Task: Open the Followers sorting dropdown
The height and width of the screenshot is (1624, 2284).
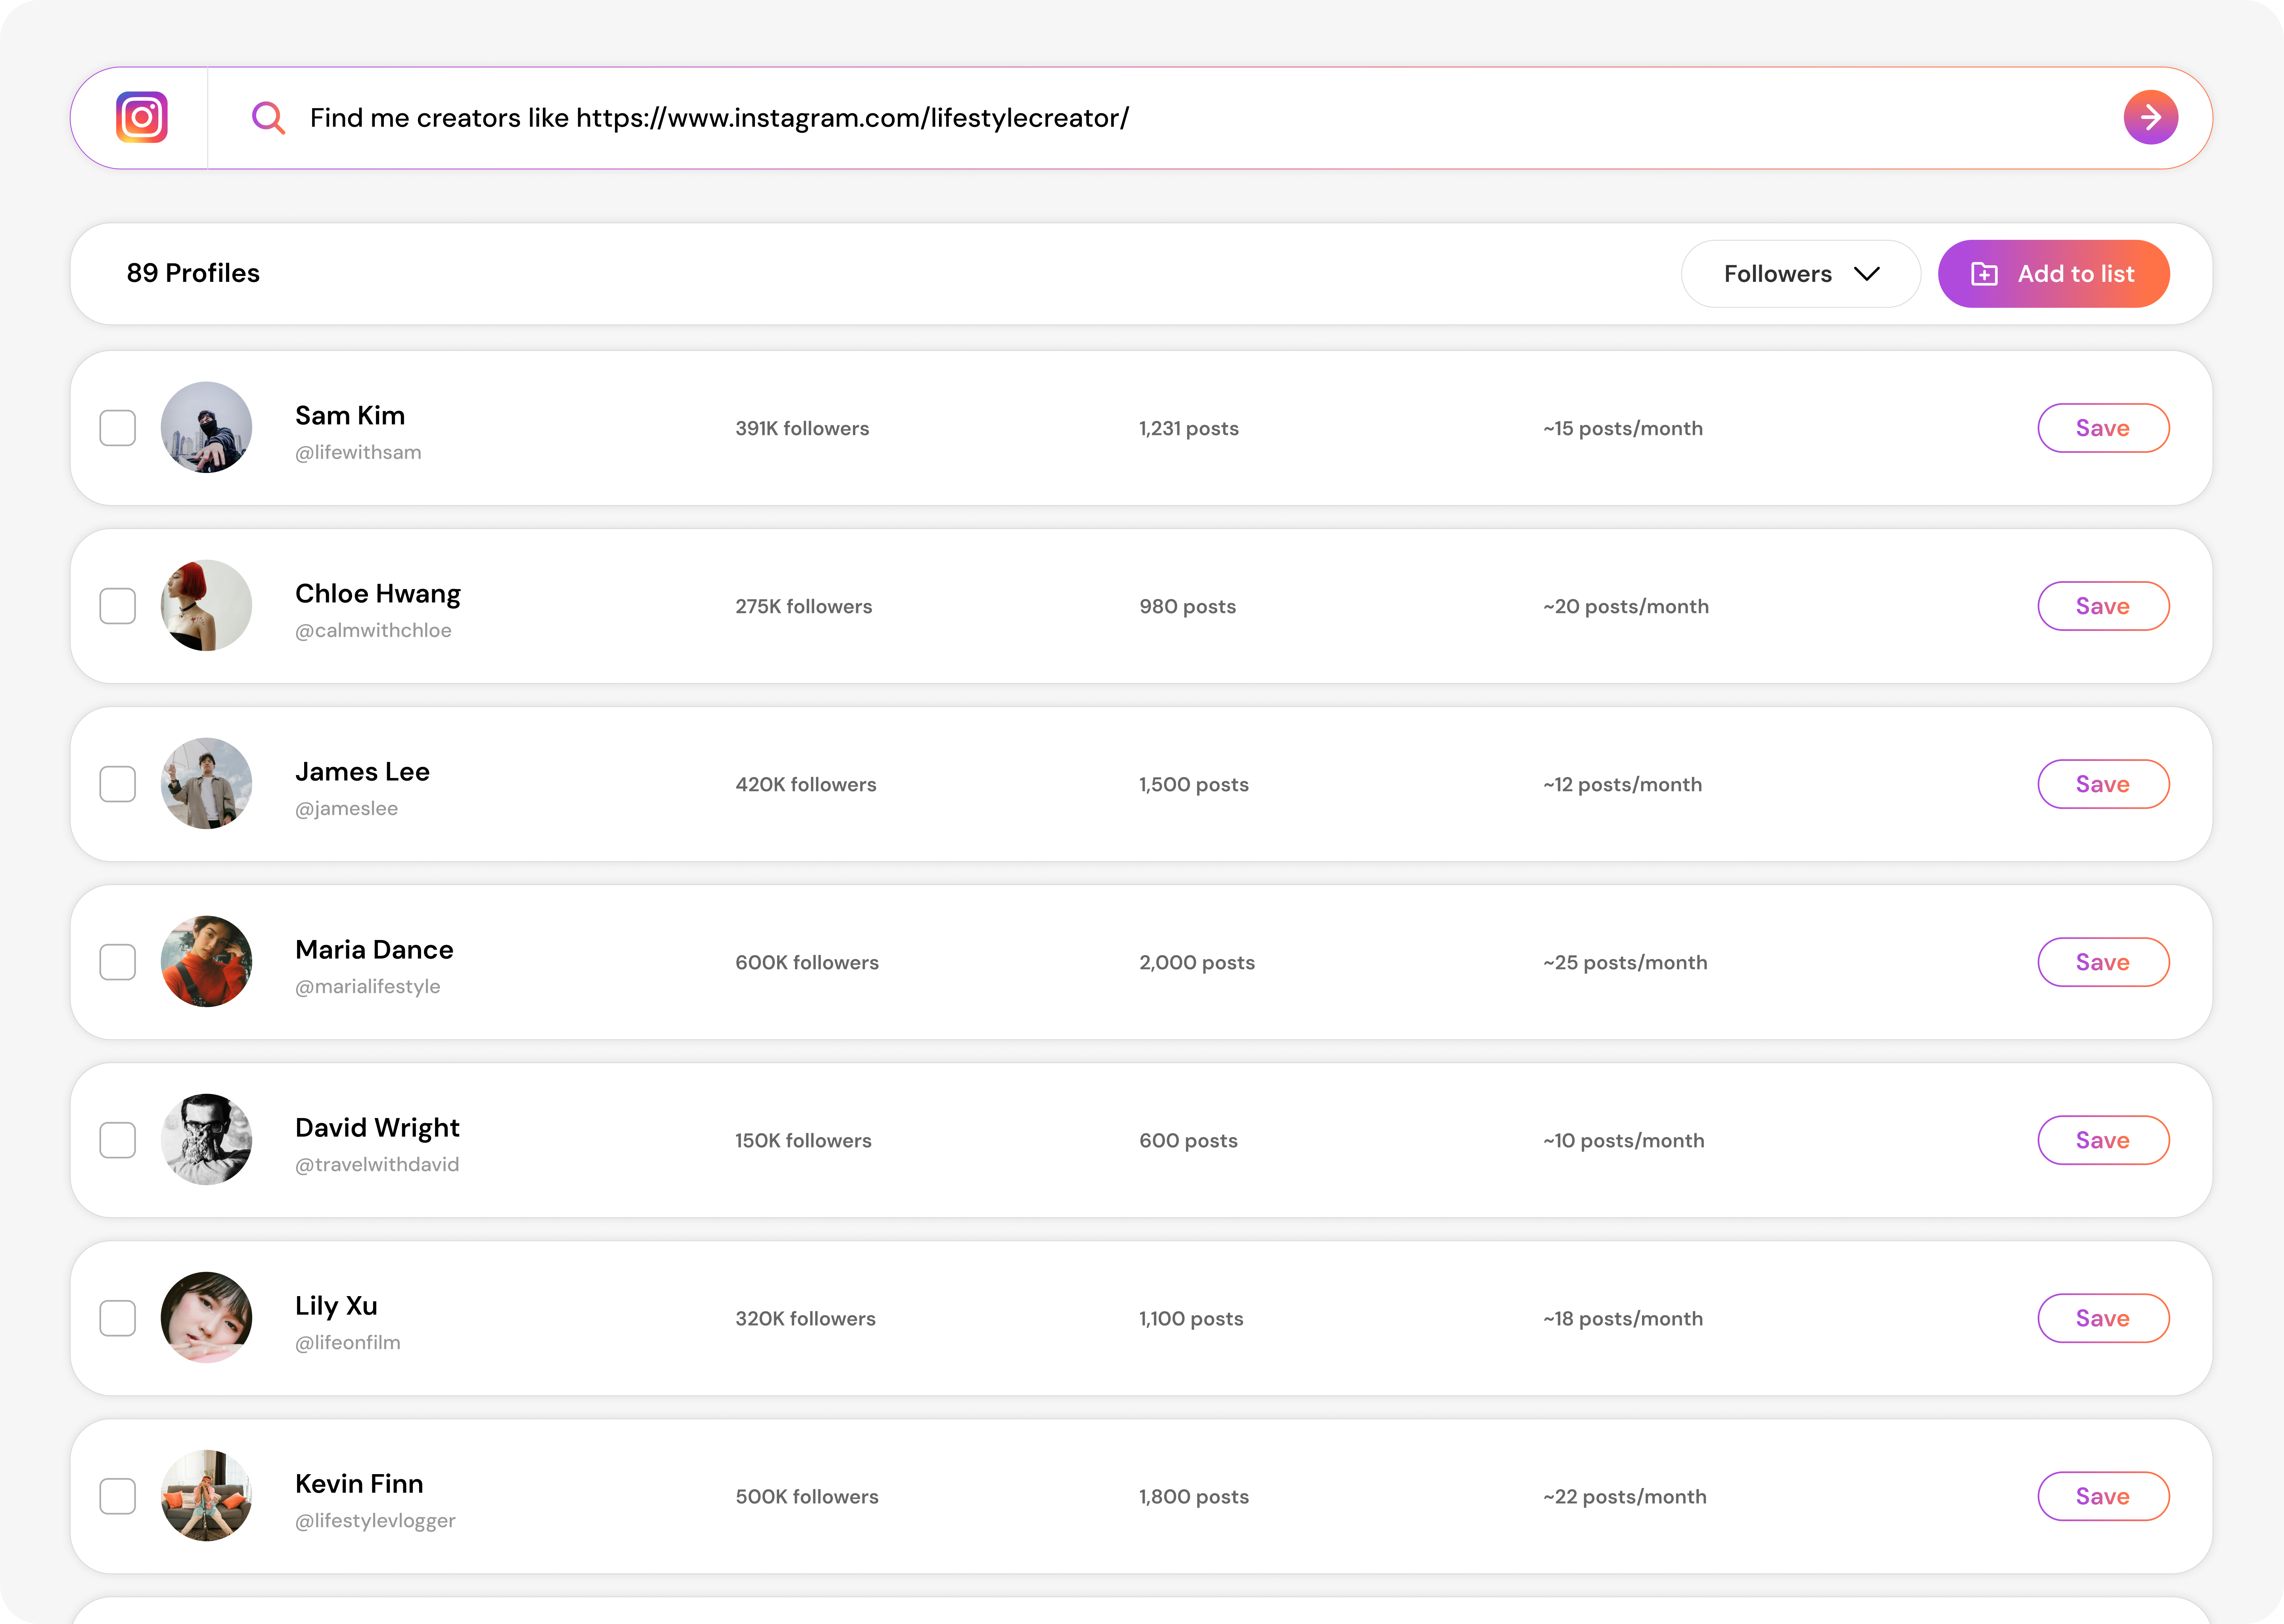Action: point(1800,273)
